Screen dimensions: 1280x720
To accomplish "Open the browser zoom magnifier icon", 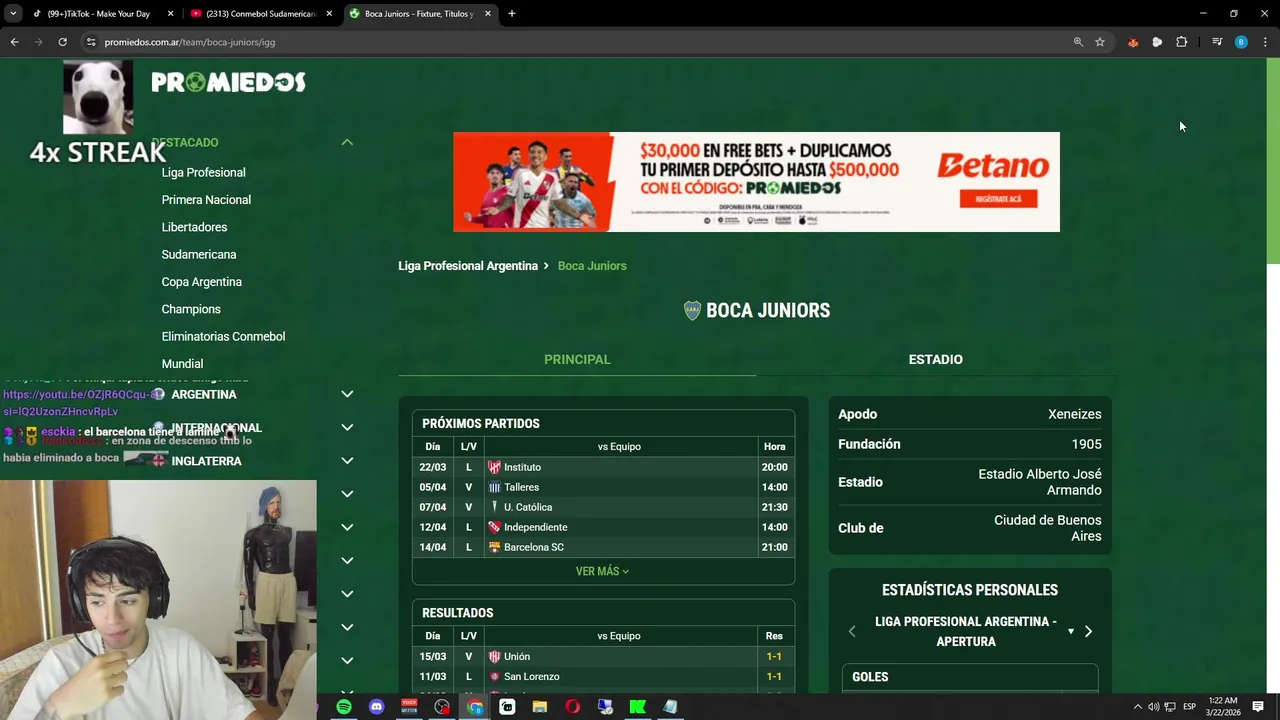I will (x=1078, y=42).
